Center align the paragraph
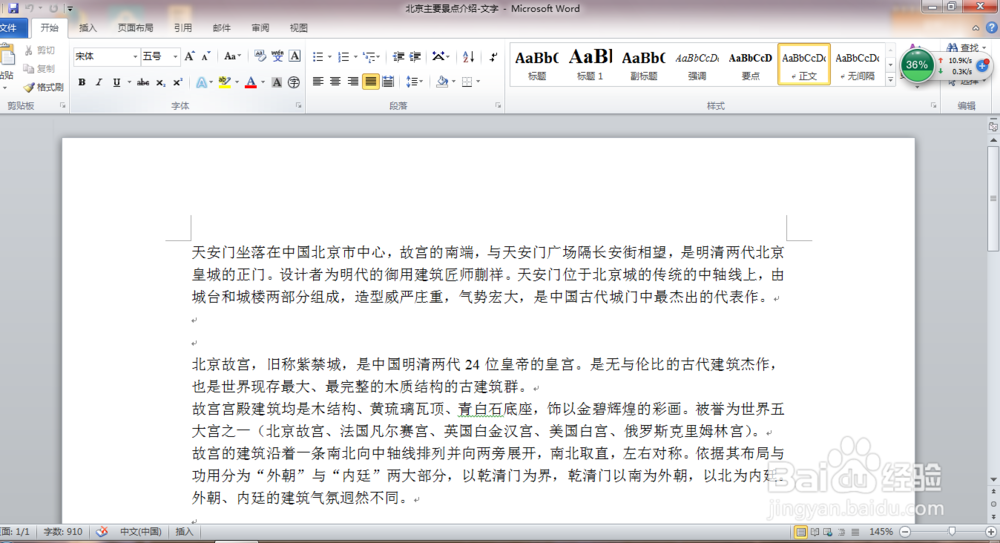The height and width of the screenshot is (543, 1000). tap(335, 82)
